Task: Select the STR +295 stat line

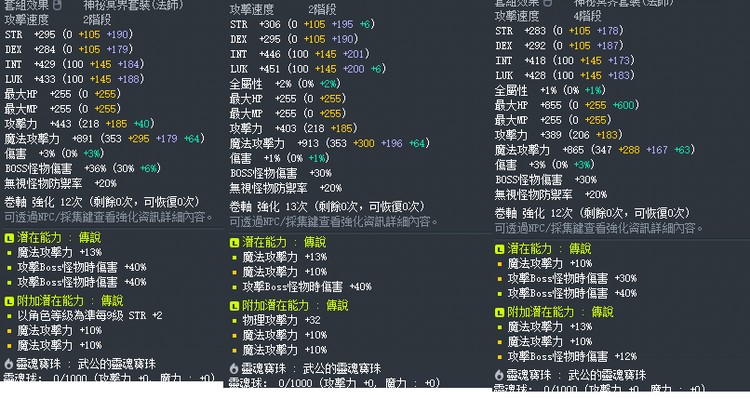Action: (69, 34)
